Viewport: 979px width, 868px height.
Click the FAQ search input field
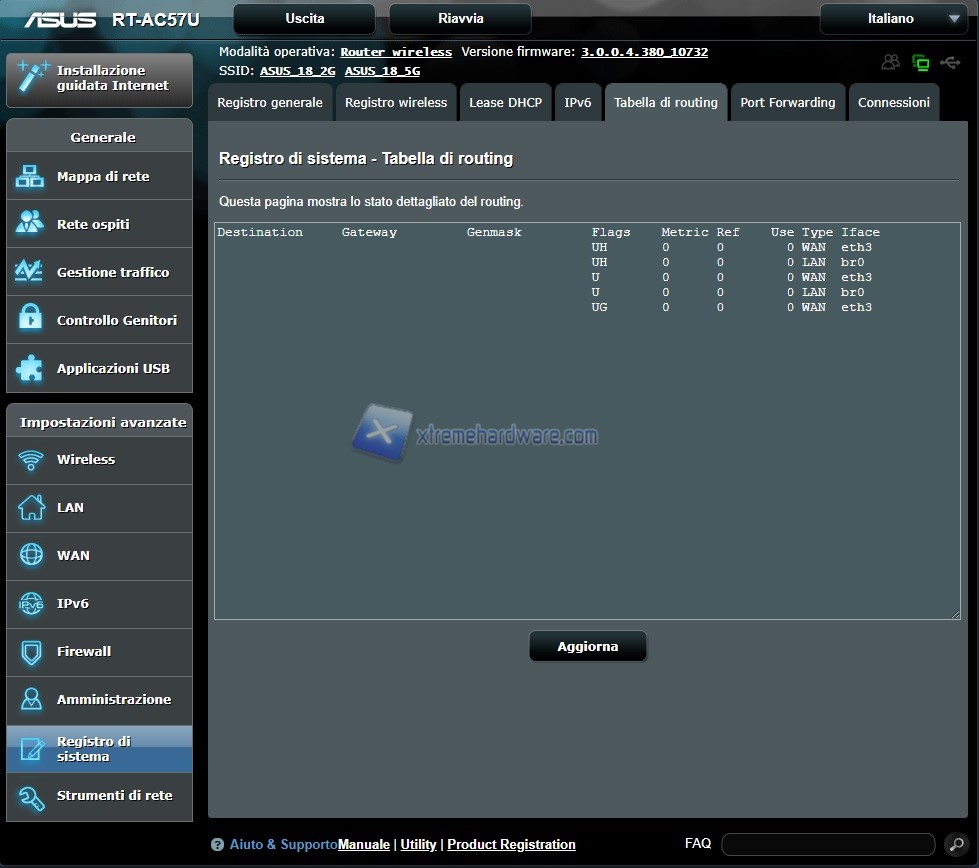tap(827, 845)
